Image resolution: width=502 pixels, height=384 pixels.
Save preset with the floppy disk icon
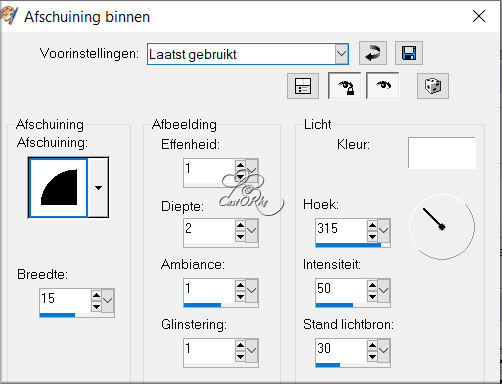tap(409, 53)
